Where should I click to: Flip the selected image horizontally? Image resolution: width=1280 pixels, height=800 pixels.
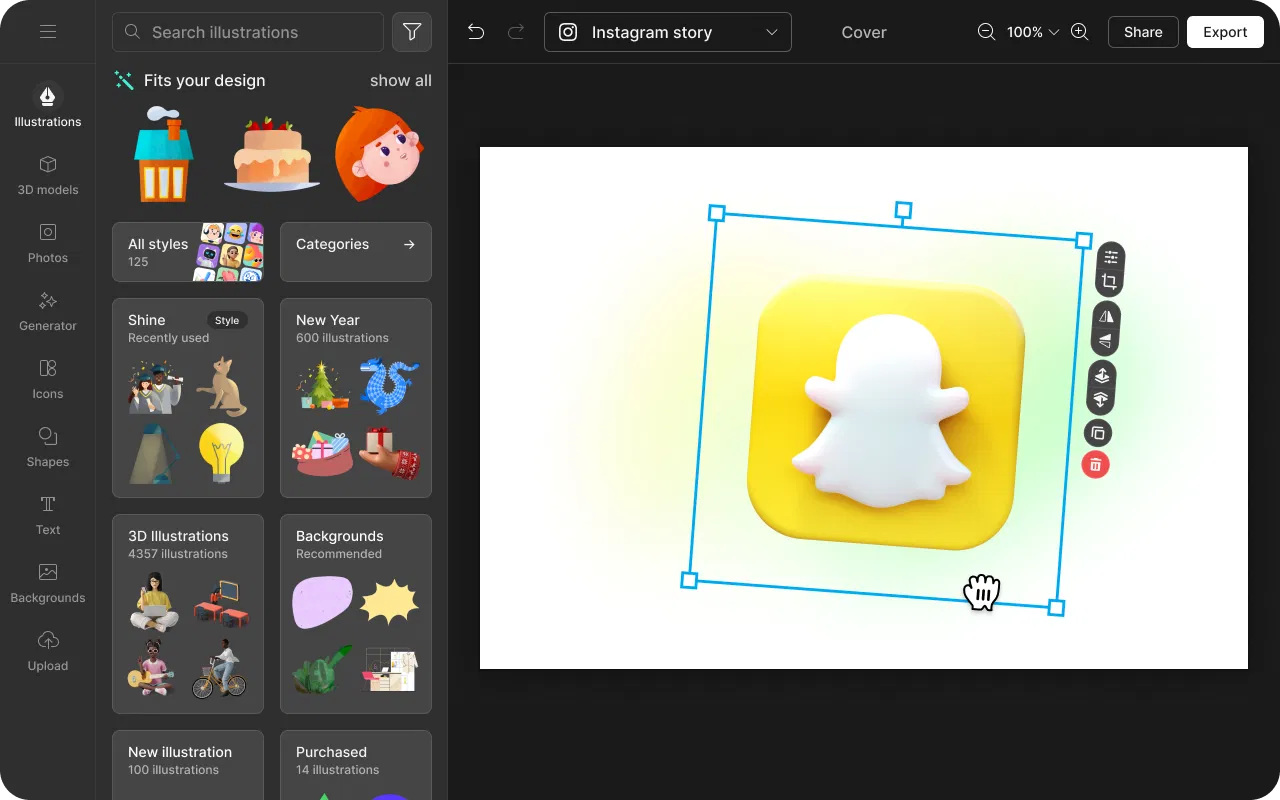(1106, 316)
